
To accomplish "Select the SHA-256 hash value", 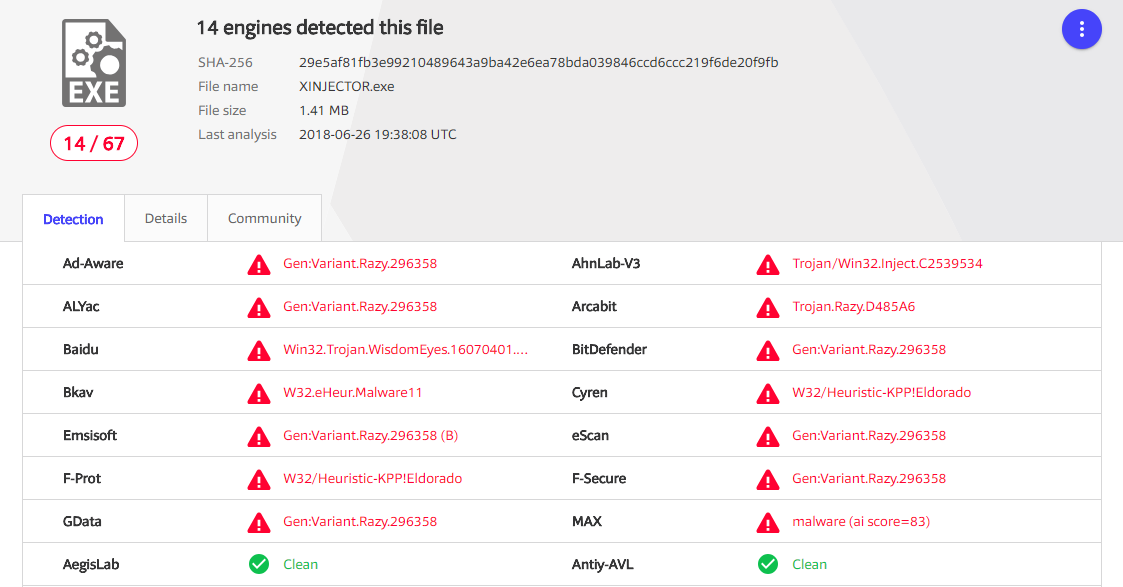I will click(x=539, y=62).
